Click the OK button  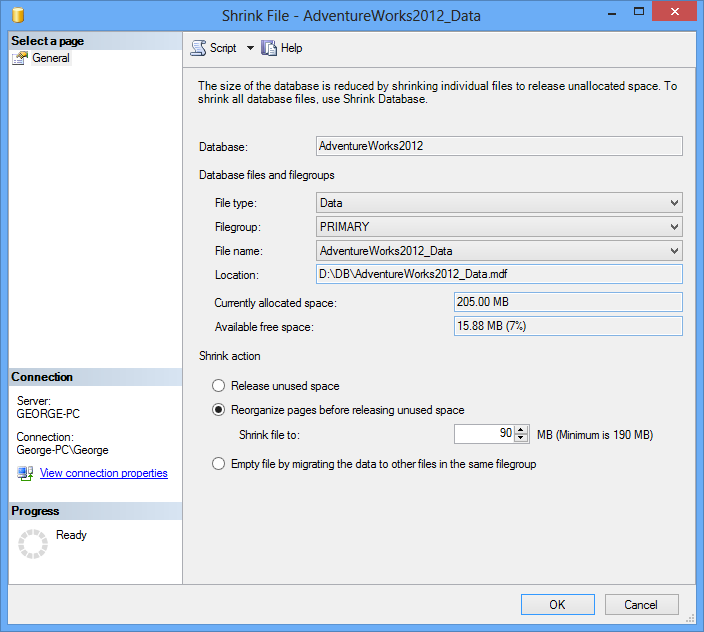coord(558,605)
